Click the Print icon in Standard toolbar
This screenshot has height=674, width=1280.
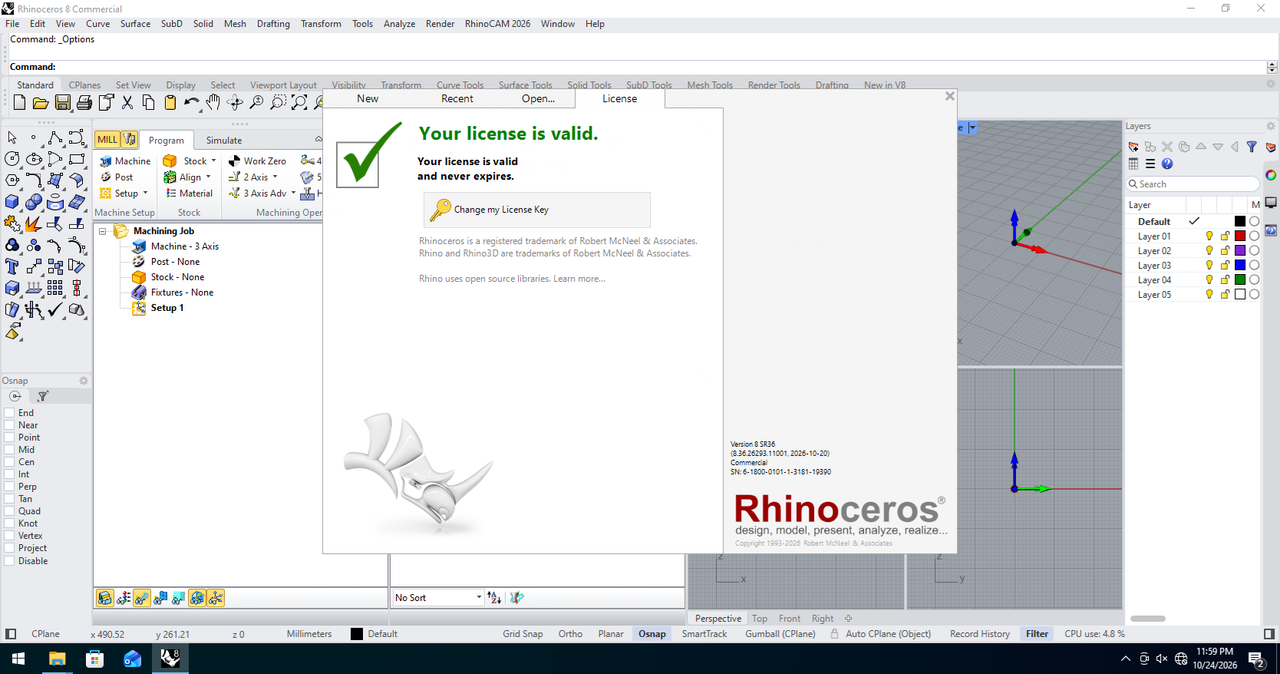(x=84, y=102)
